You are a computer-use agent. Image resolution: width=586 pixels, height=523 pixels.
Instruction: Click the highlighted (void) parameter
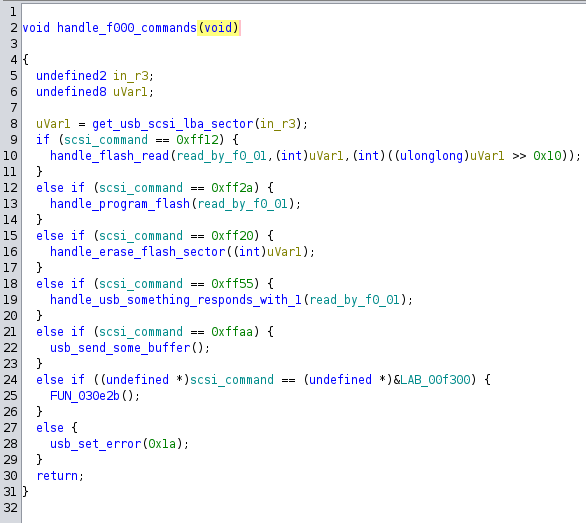tap(218, 28)
